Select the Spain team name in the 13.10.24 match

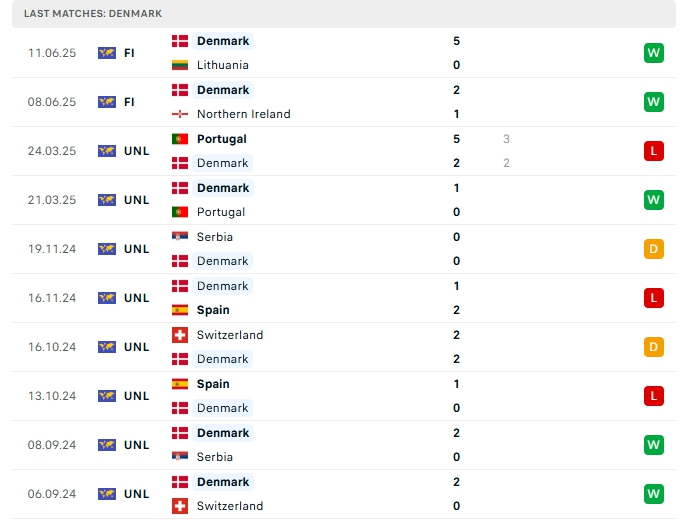[213, 384]
